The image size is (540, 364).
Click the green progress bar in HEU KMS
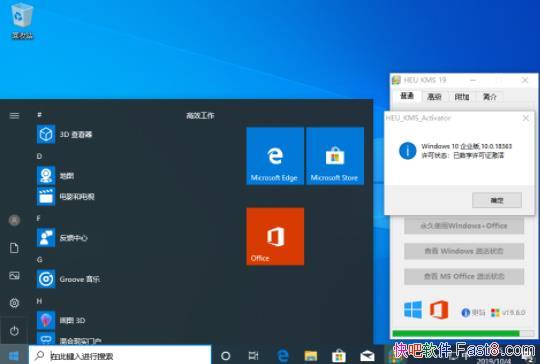pos(463,333)
